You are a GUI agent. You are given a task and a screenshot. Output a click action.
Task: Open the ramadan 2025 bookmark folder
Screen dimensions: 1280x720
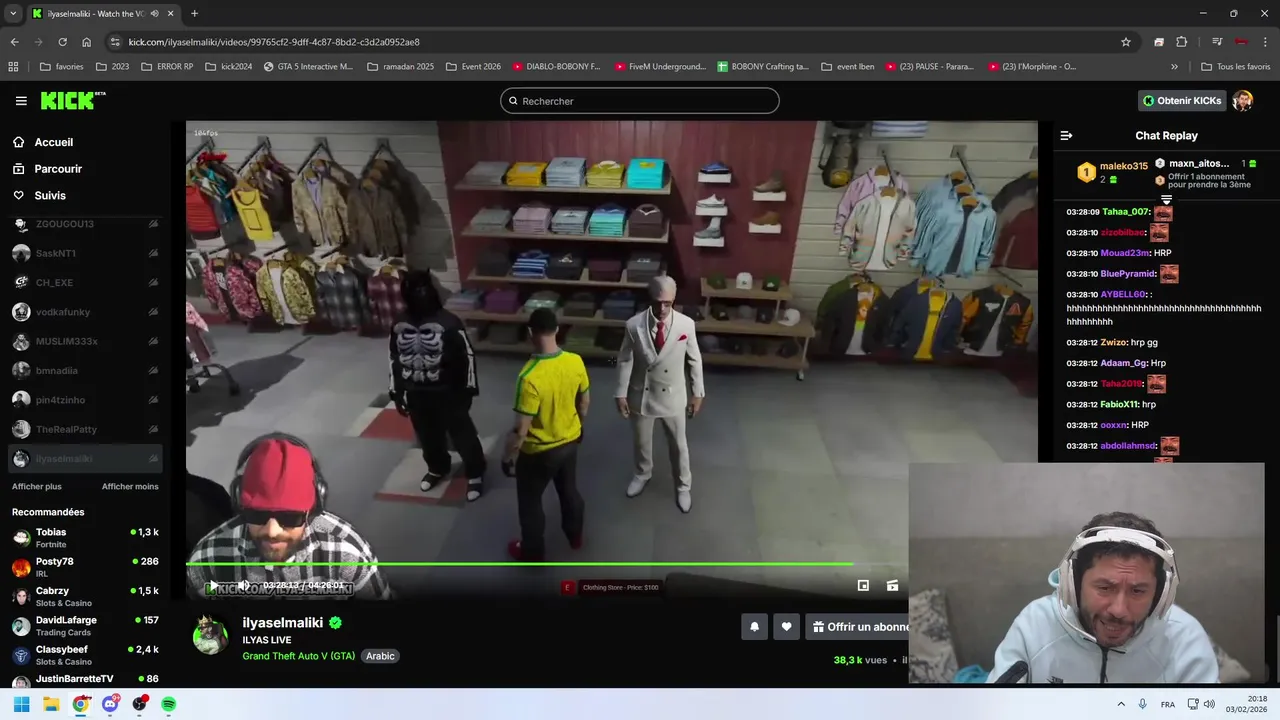coord(400,67)
